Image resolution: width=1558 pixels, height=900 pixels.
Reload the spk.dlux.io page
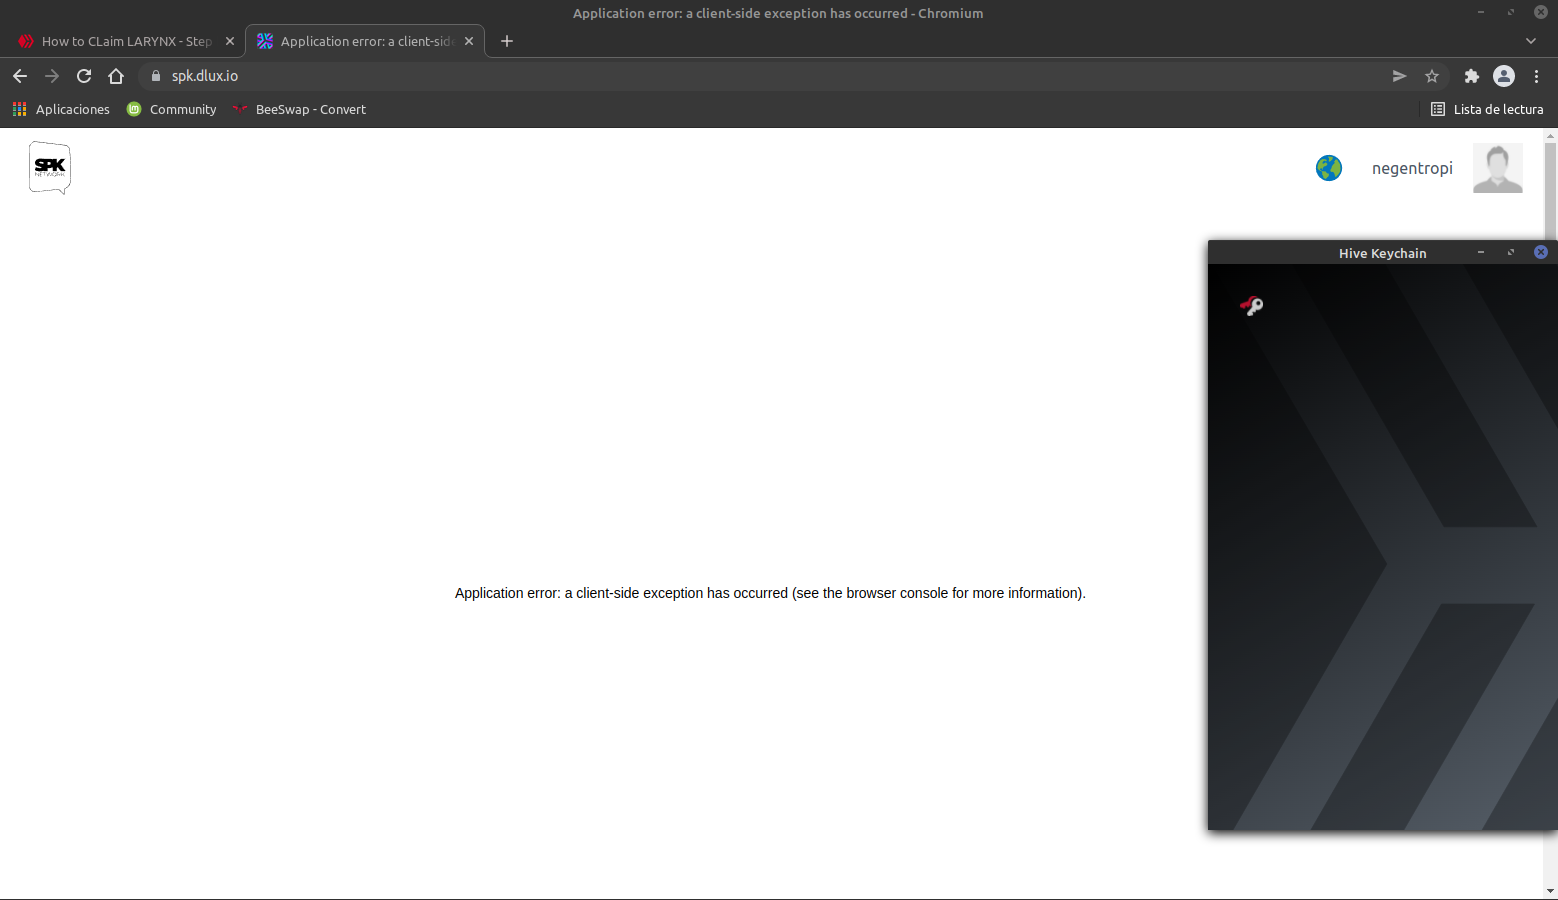tap(84, 76)
